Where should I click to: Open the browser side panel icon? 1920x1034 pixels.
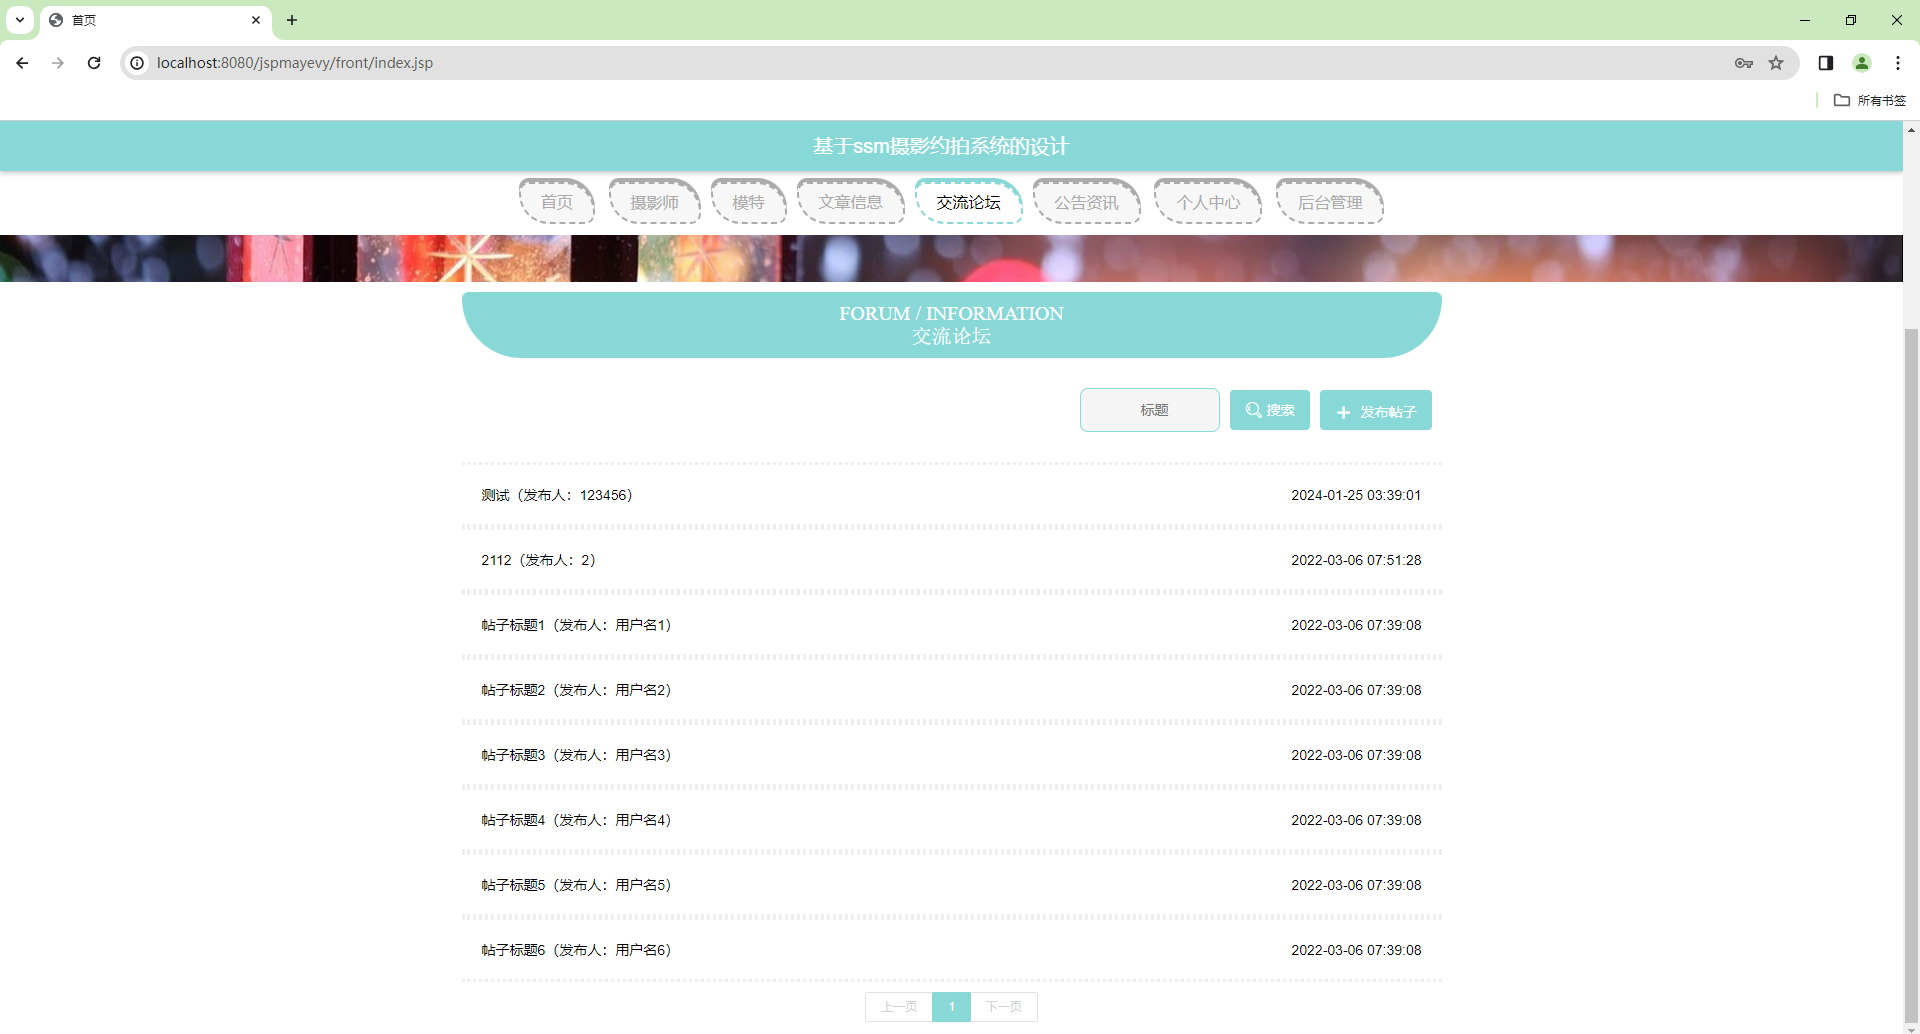click(1825, 62)
